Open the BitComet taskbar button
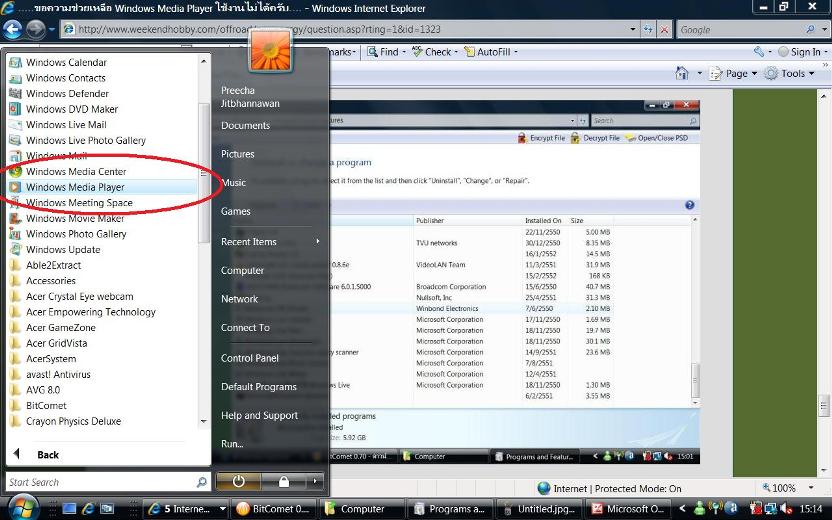Image resolution: width=832 pixels, height=520 pixels. pos(273,509)
